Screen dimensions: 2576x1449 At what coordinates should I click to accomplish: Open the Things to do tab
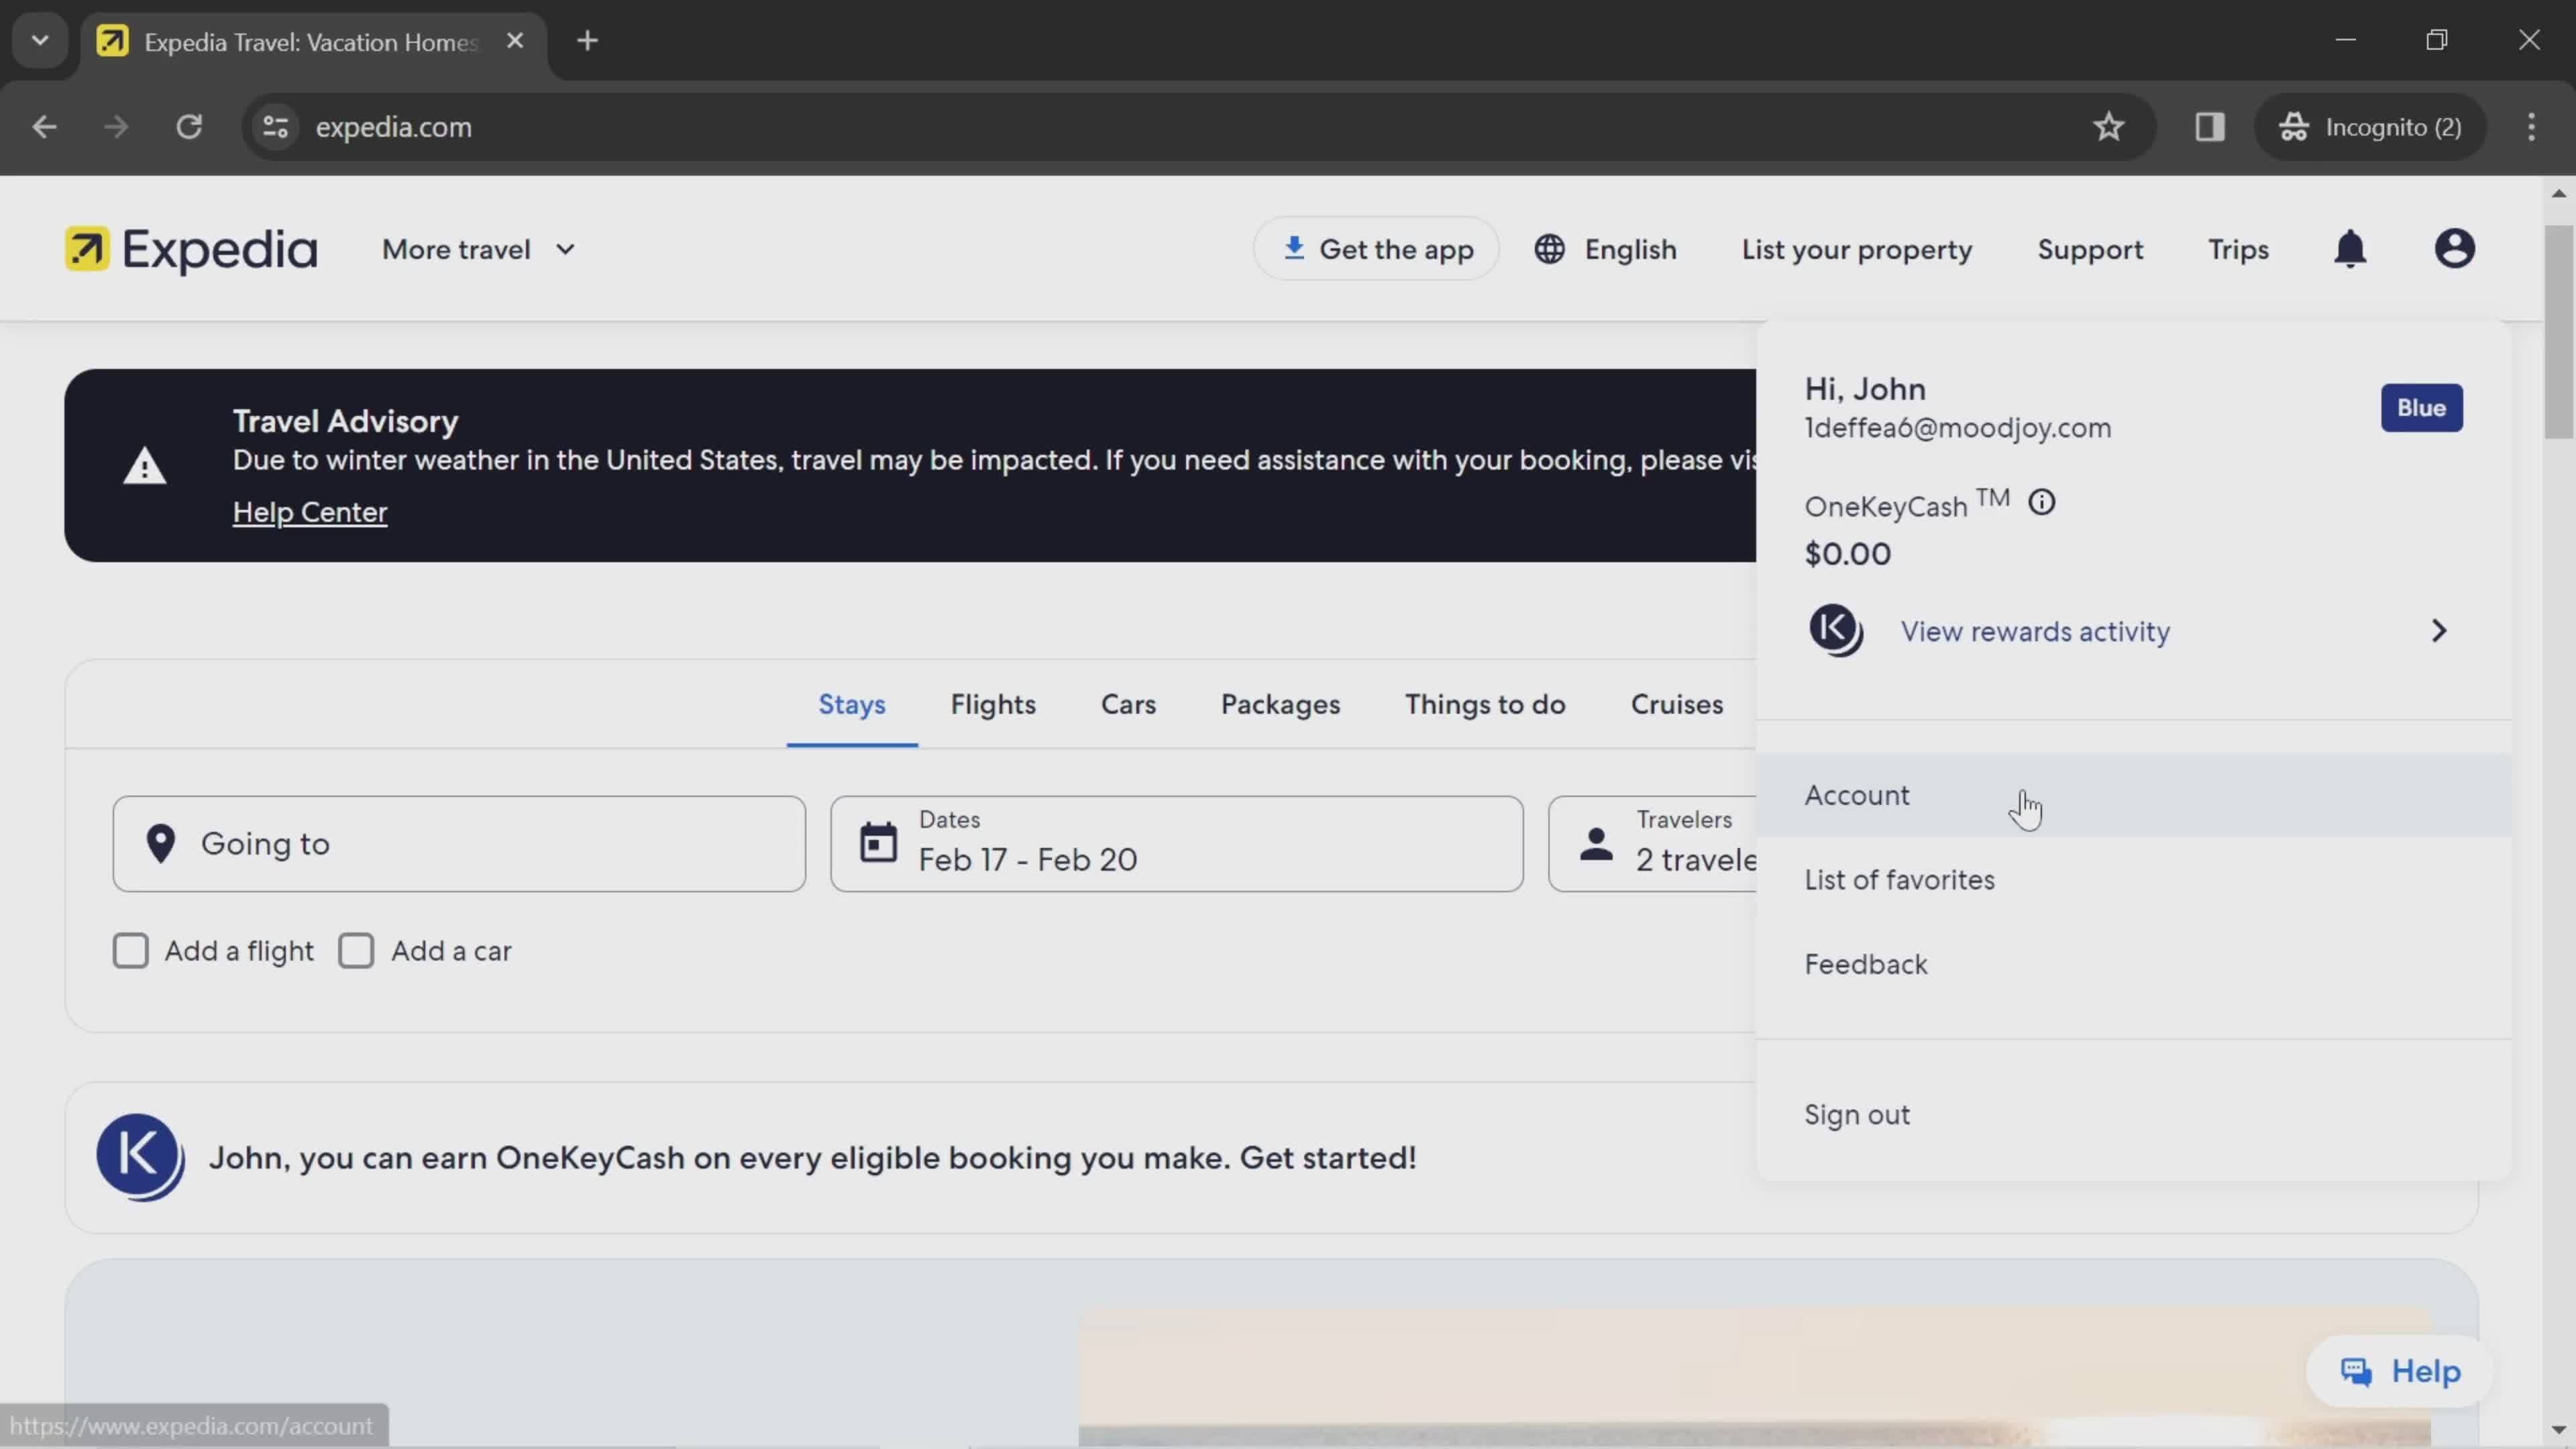pos(1485,705)
